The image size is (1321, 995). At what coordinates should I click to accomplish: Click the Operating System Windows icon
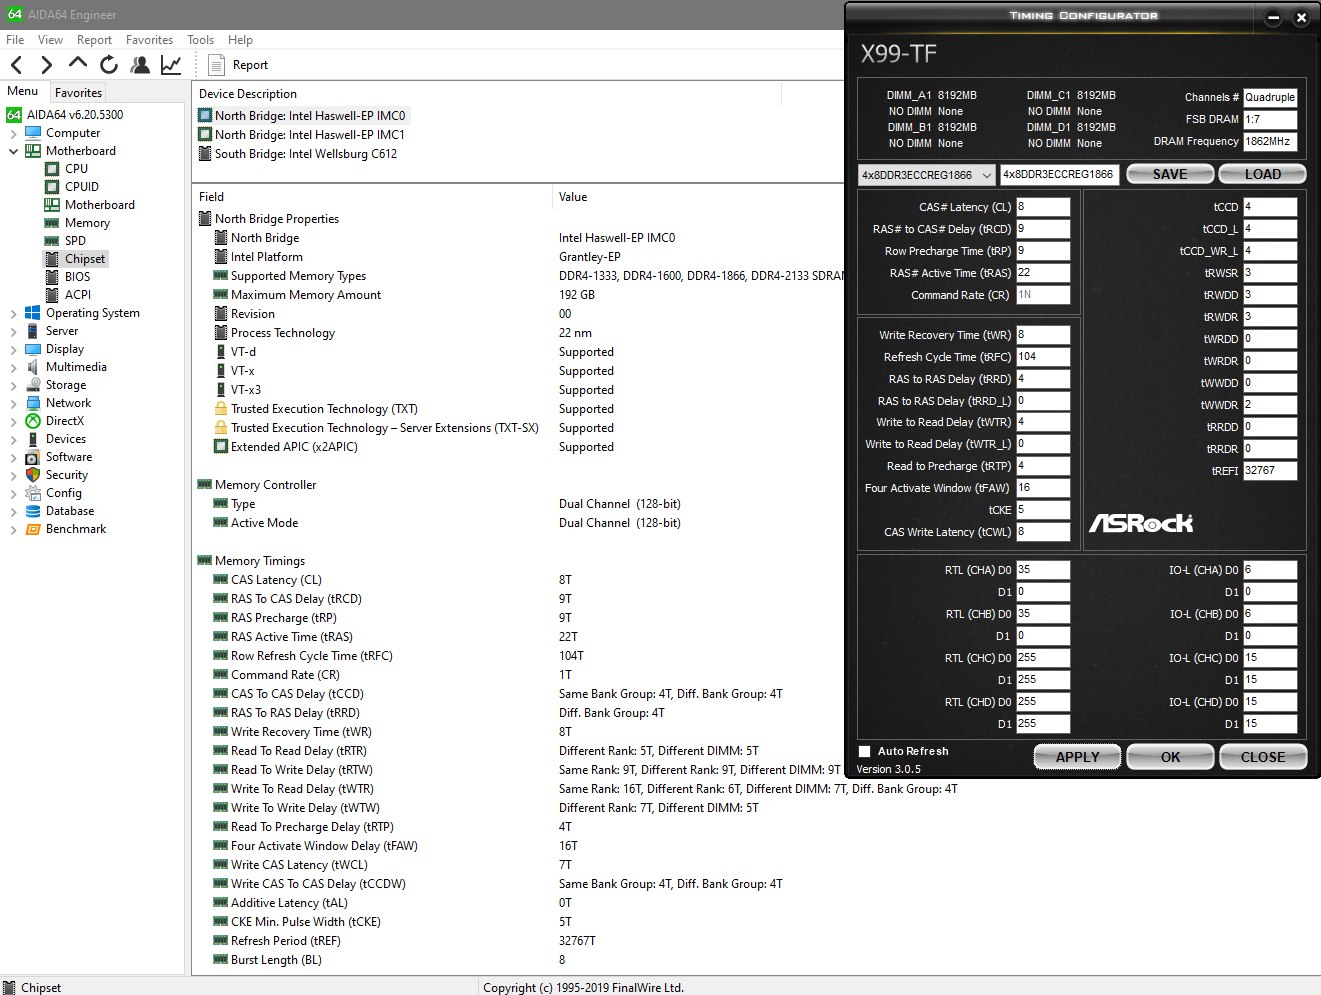click(33, 313)
